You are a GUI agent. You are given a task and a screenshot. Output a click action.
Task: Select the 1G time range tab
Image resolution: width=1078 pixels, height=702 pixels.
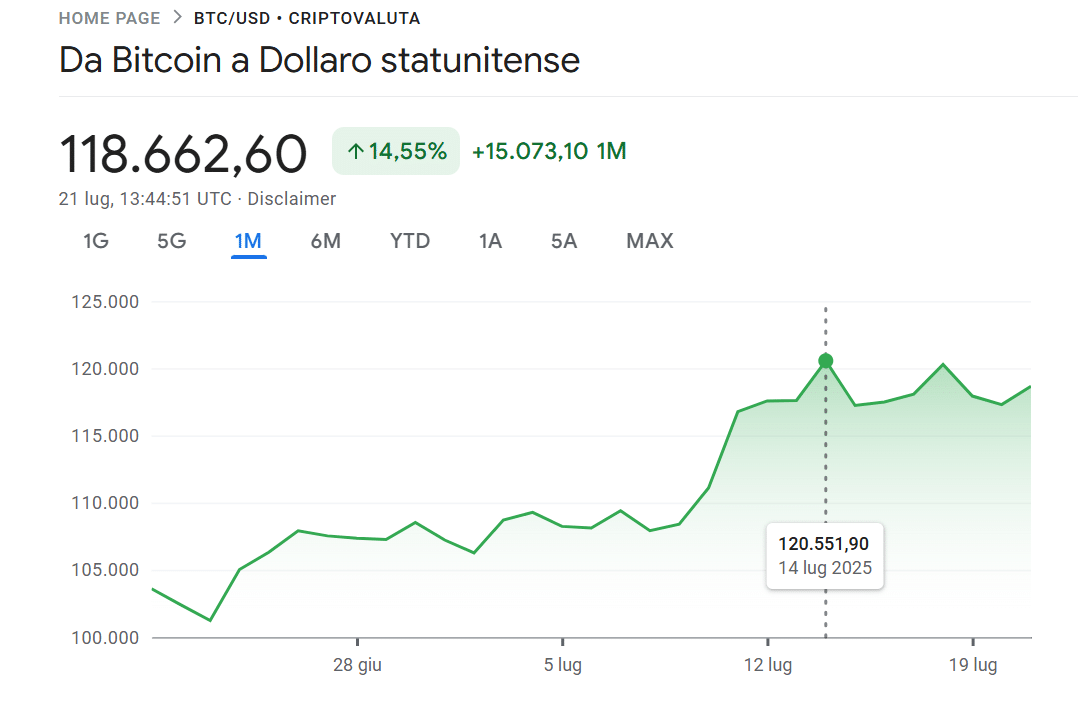pos(95,241)
